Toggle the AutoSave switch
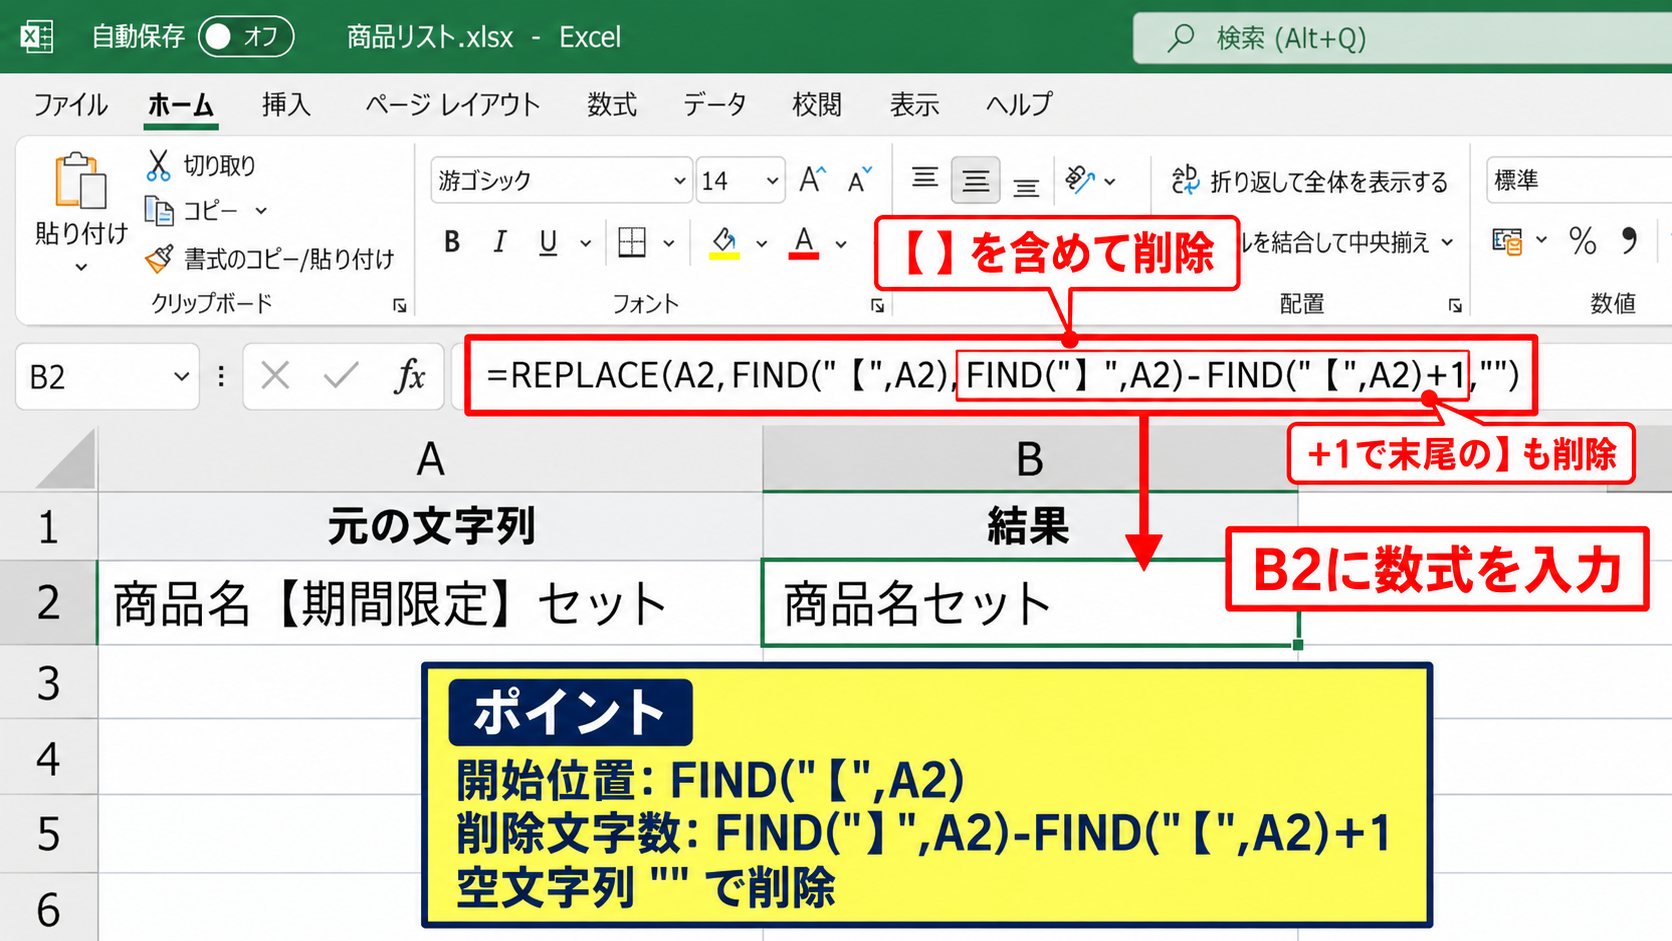Screen dimensions: 1672x941 pyautogui.click(x=246, y=37)
